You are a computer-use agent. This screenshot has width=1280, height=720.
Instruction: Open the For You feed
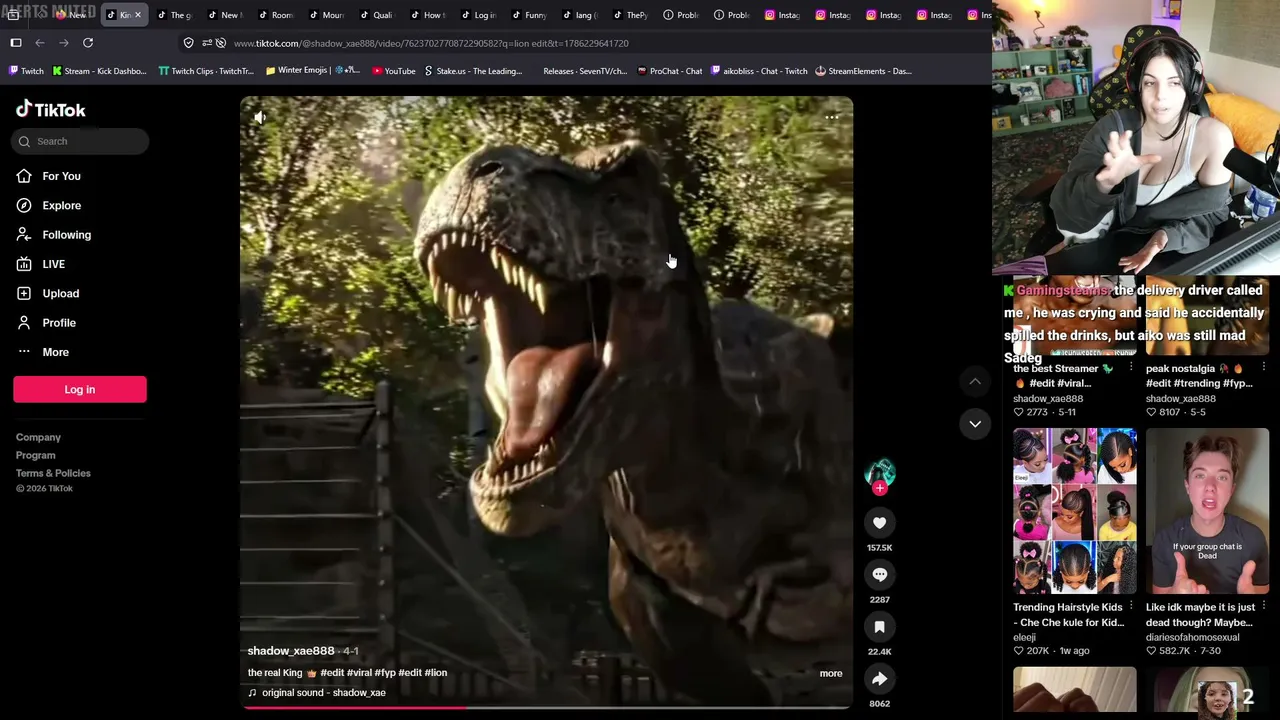click(61, 176)
